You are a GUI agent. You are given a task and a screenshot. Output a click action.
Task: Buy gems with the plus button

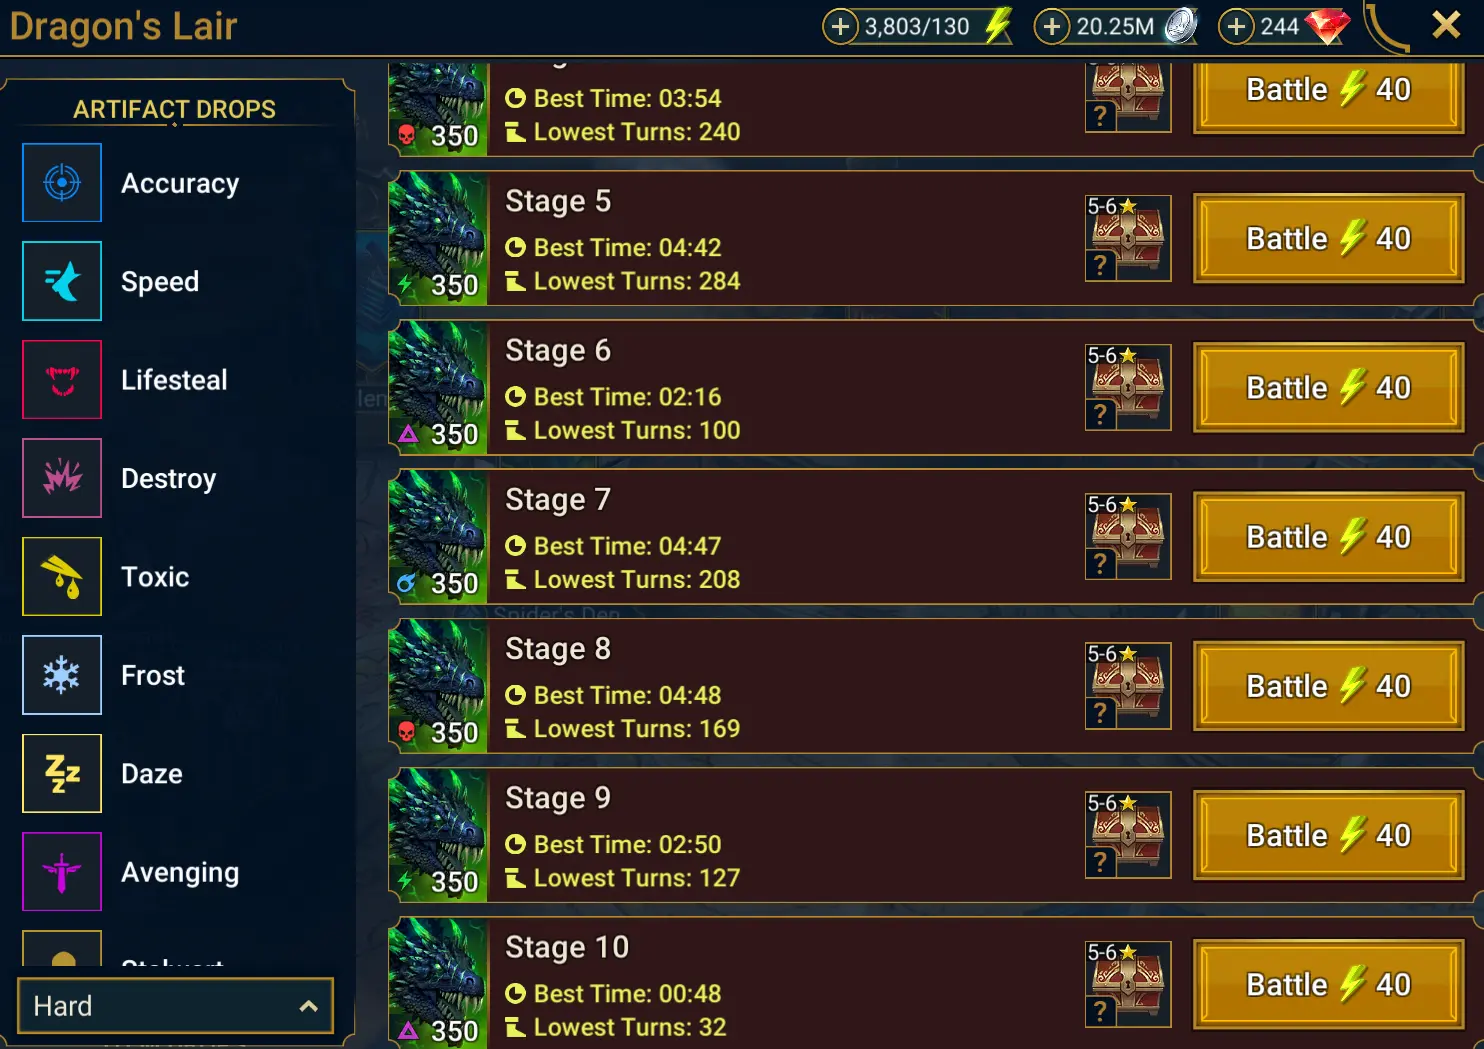point(1237,26)
